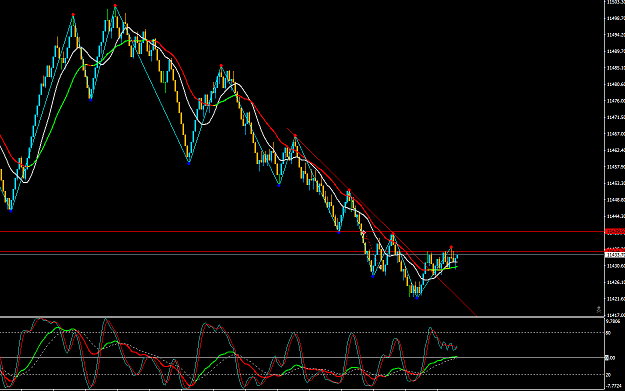
Task: Click the -7.7724 oscillator scale value
Action: (614, 386)
